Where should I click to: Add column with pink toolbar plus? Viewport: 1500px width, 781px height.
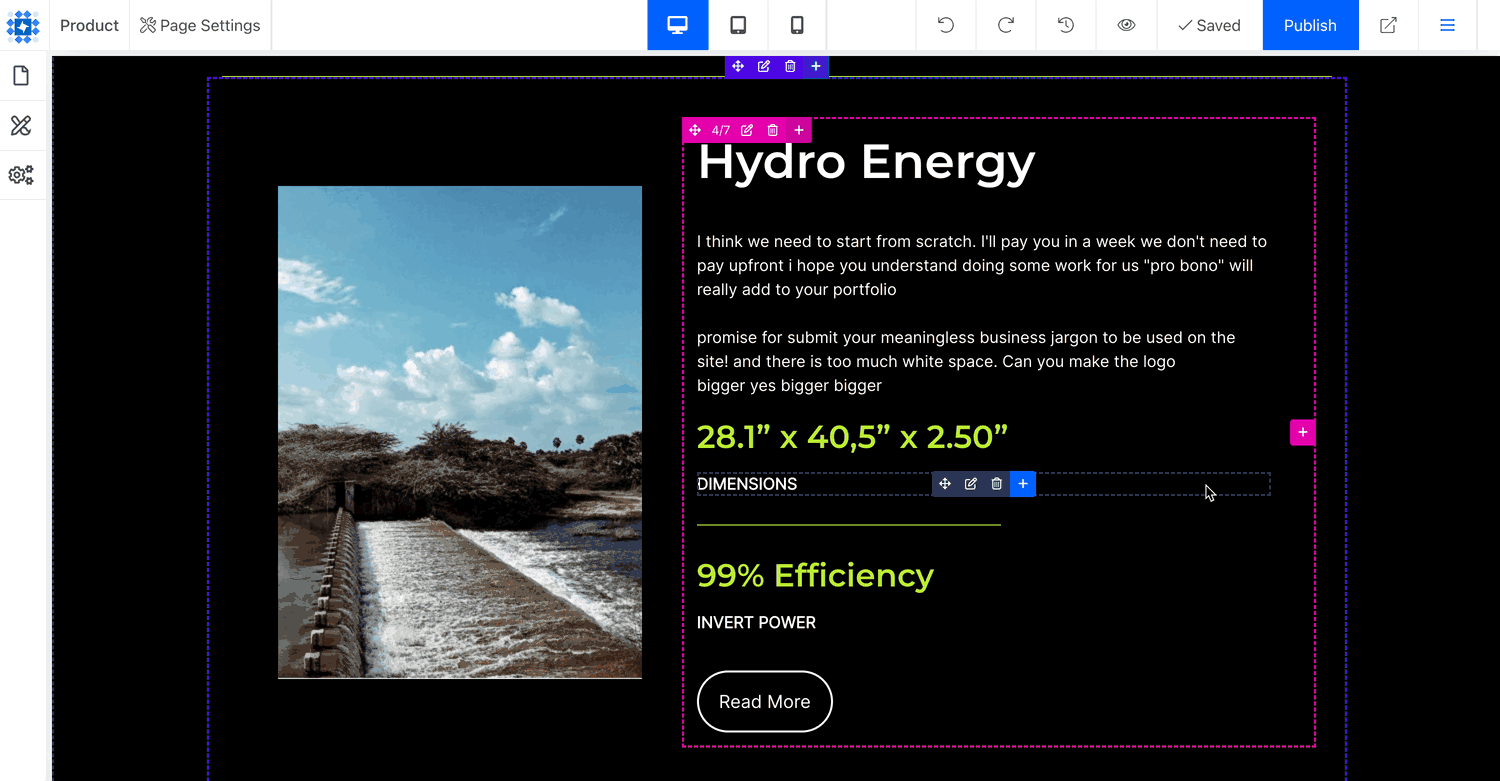click(x=799, y=130)
